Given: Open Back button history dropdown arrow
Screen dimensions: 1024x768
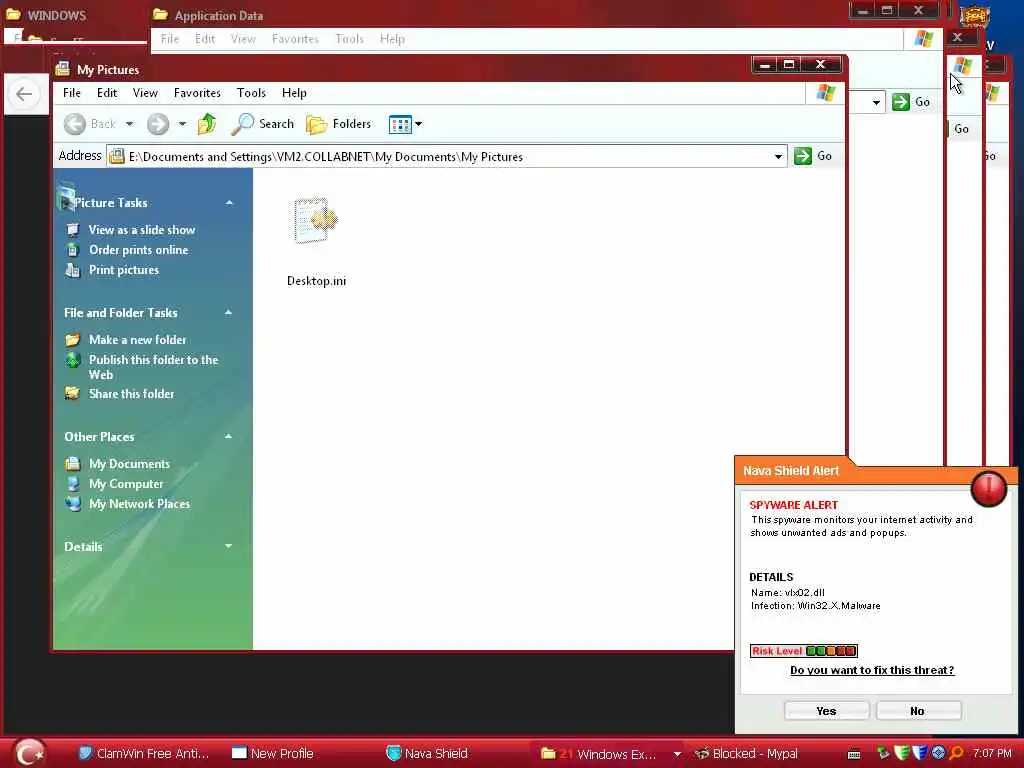Looking at the screenshot, I should 129,123.
